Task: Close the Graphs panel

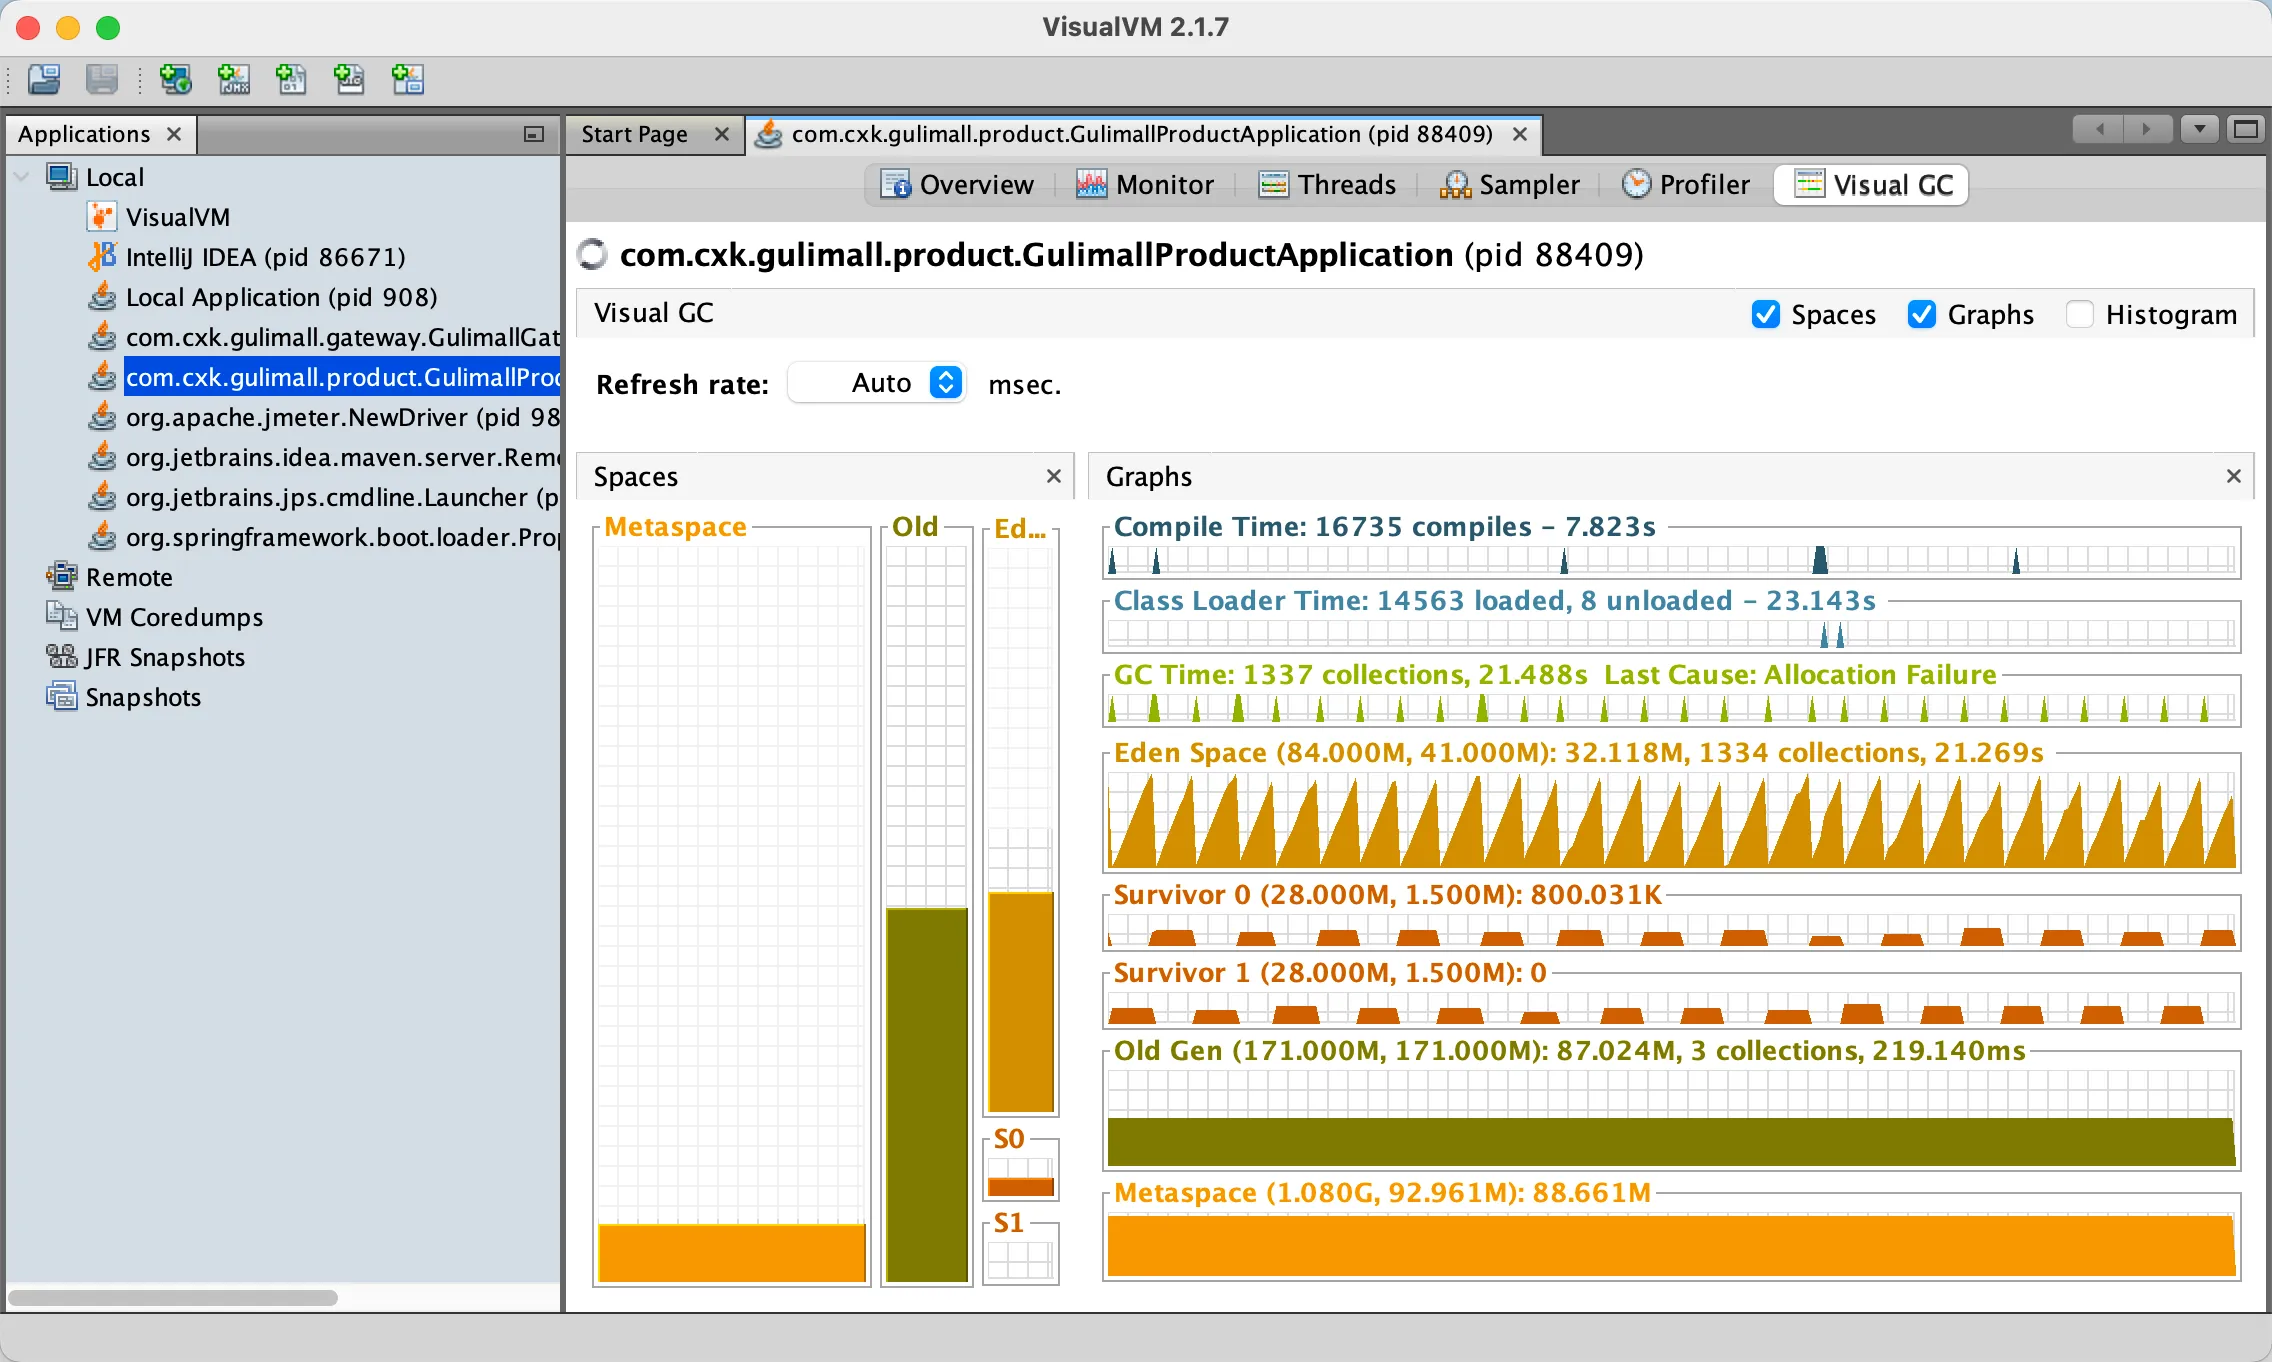Action: click(2234, 476)
